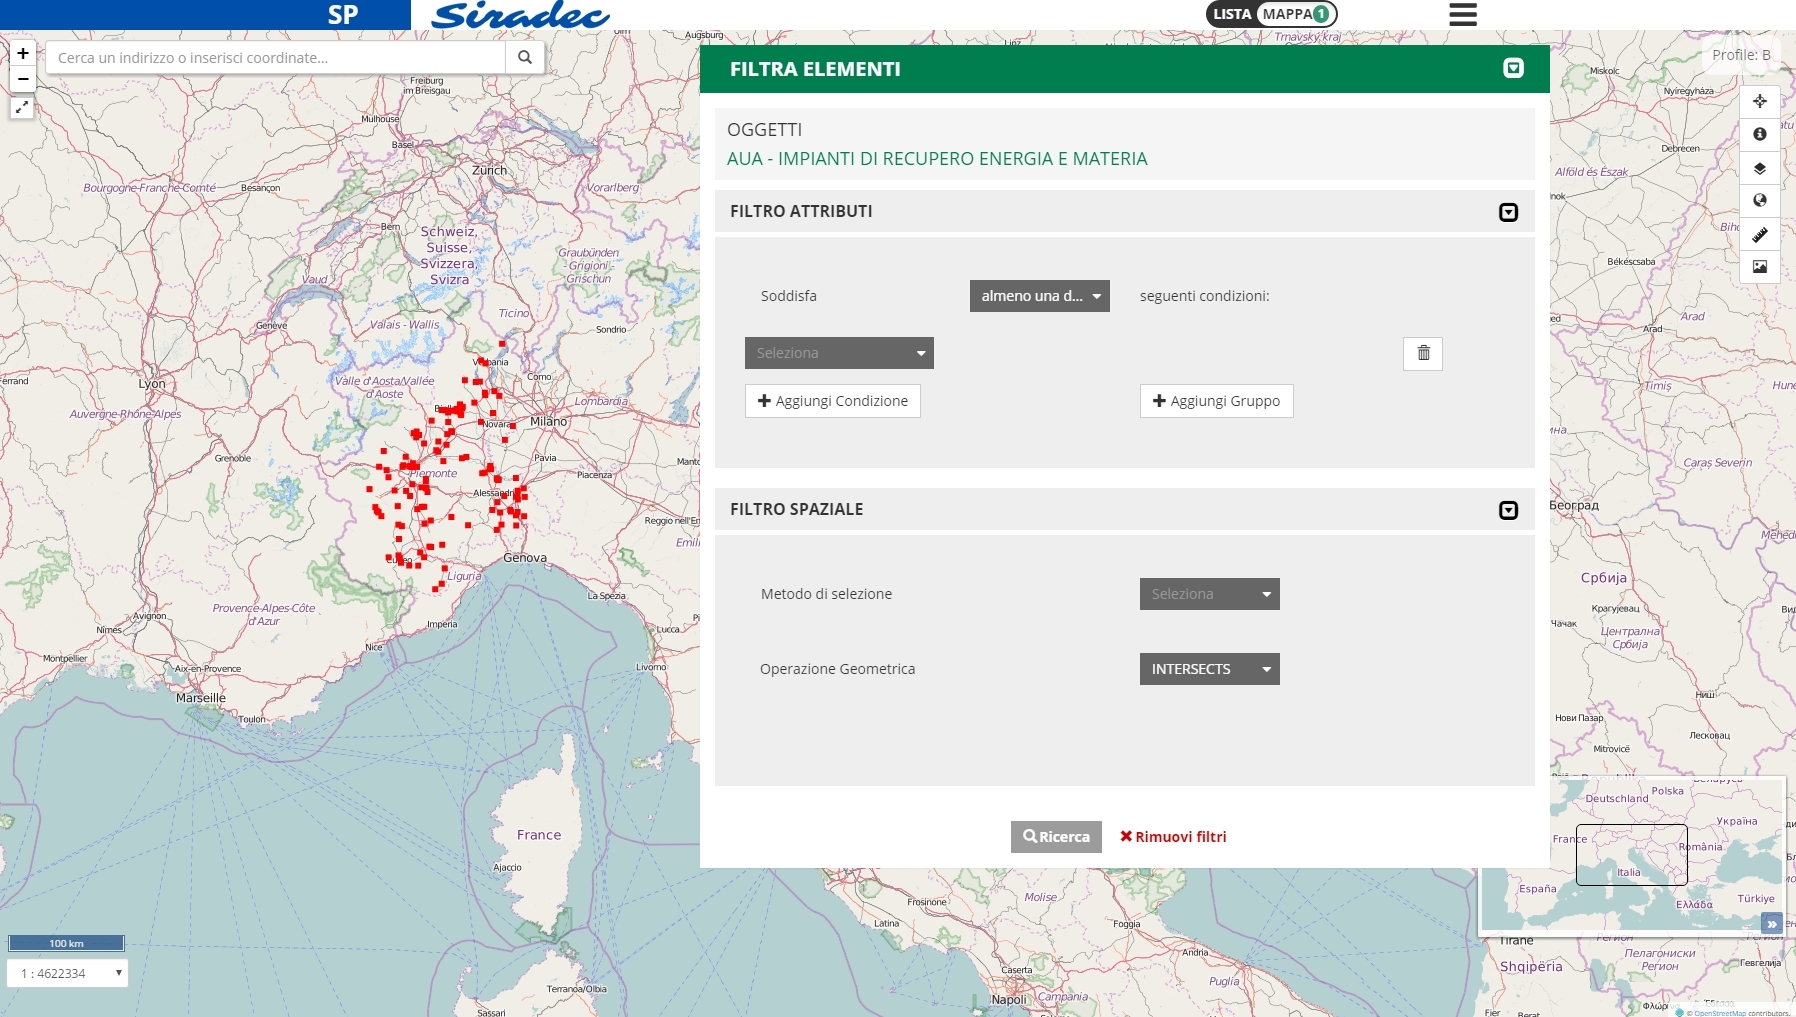Click Aggiungi Gruppo button
Viewport: 1796px width, 1017px height.
point(1217,401)
